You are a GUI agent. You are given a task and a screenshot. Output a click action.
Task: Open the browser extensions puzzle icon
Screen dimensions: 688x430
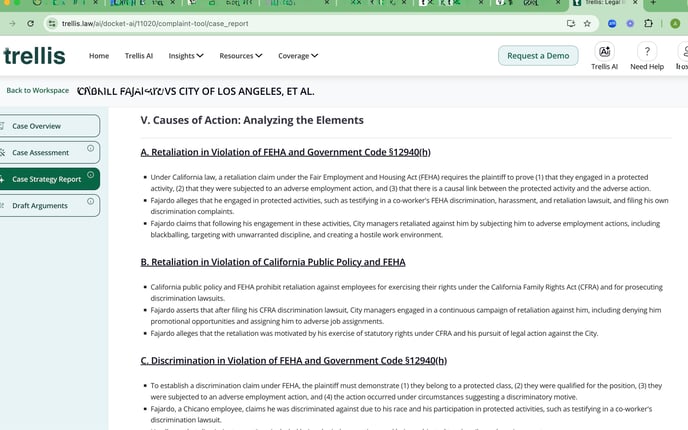(649, 24)
